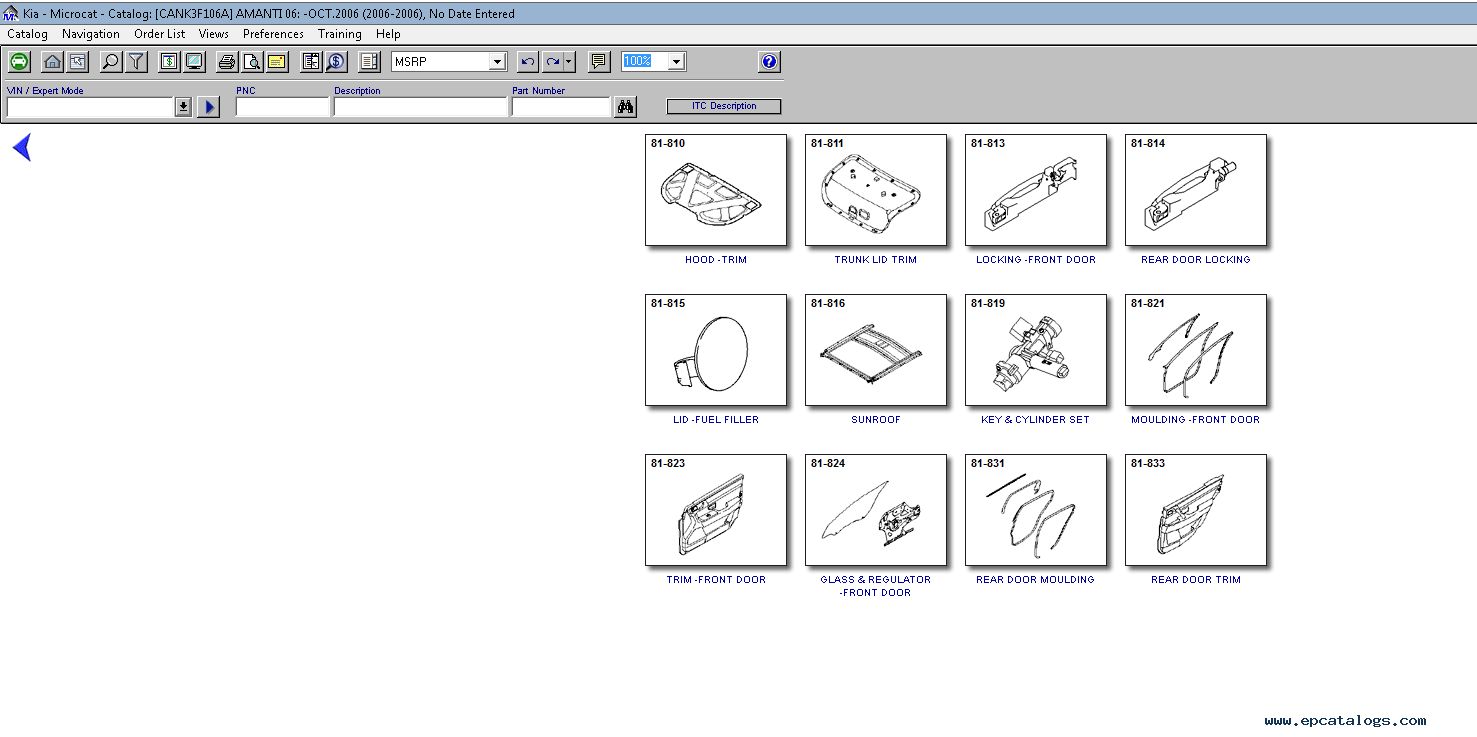Click the large blue back arrow
1477x737 pixels.
click(x=22, y=148)
